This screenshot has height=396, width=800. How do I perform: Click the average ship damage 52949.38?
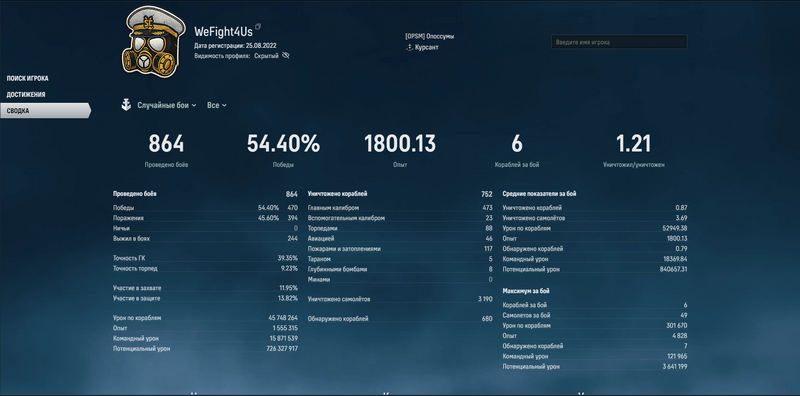pyautogui.click(x=674, y=228)
